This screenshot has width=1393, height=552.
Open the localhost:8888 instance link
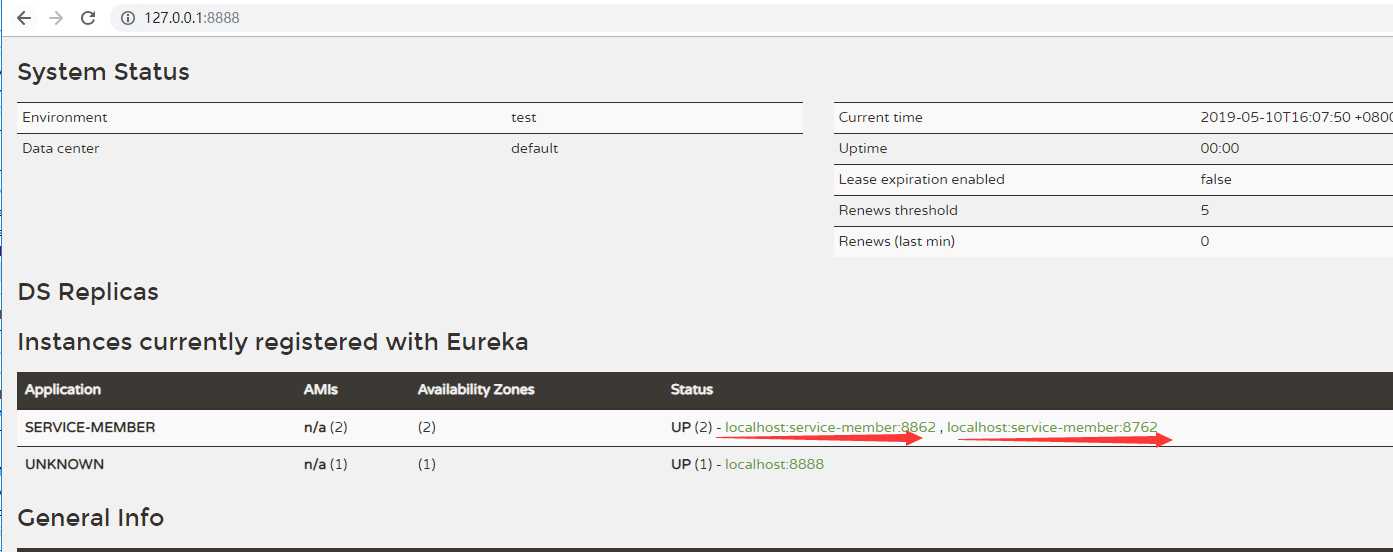pos(774,464)
